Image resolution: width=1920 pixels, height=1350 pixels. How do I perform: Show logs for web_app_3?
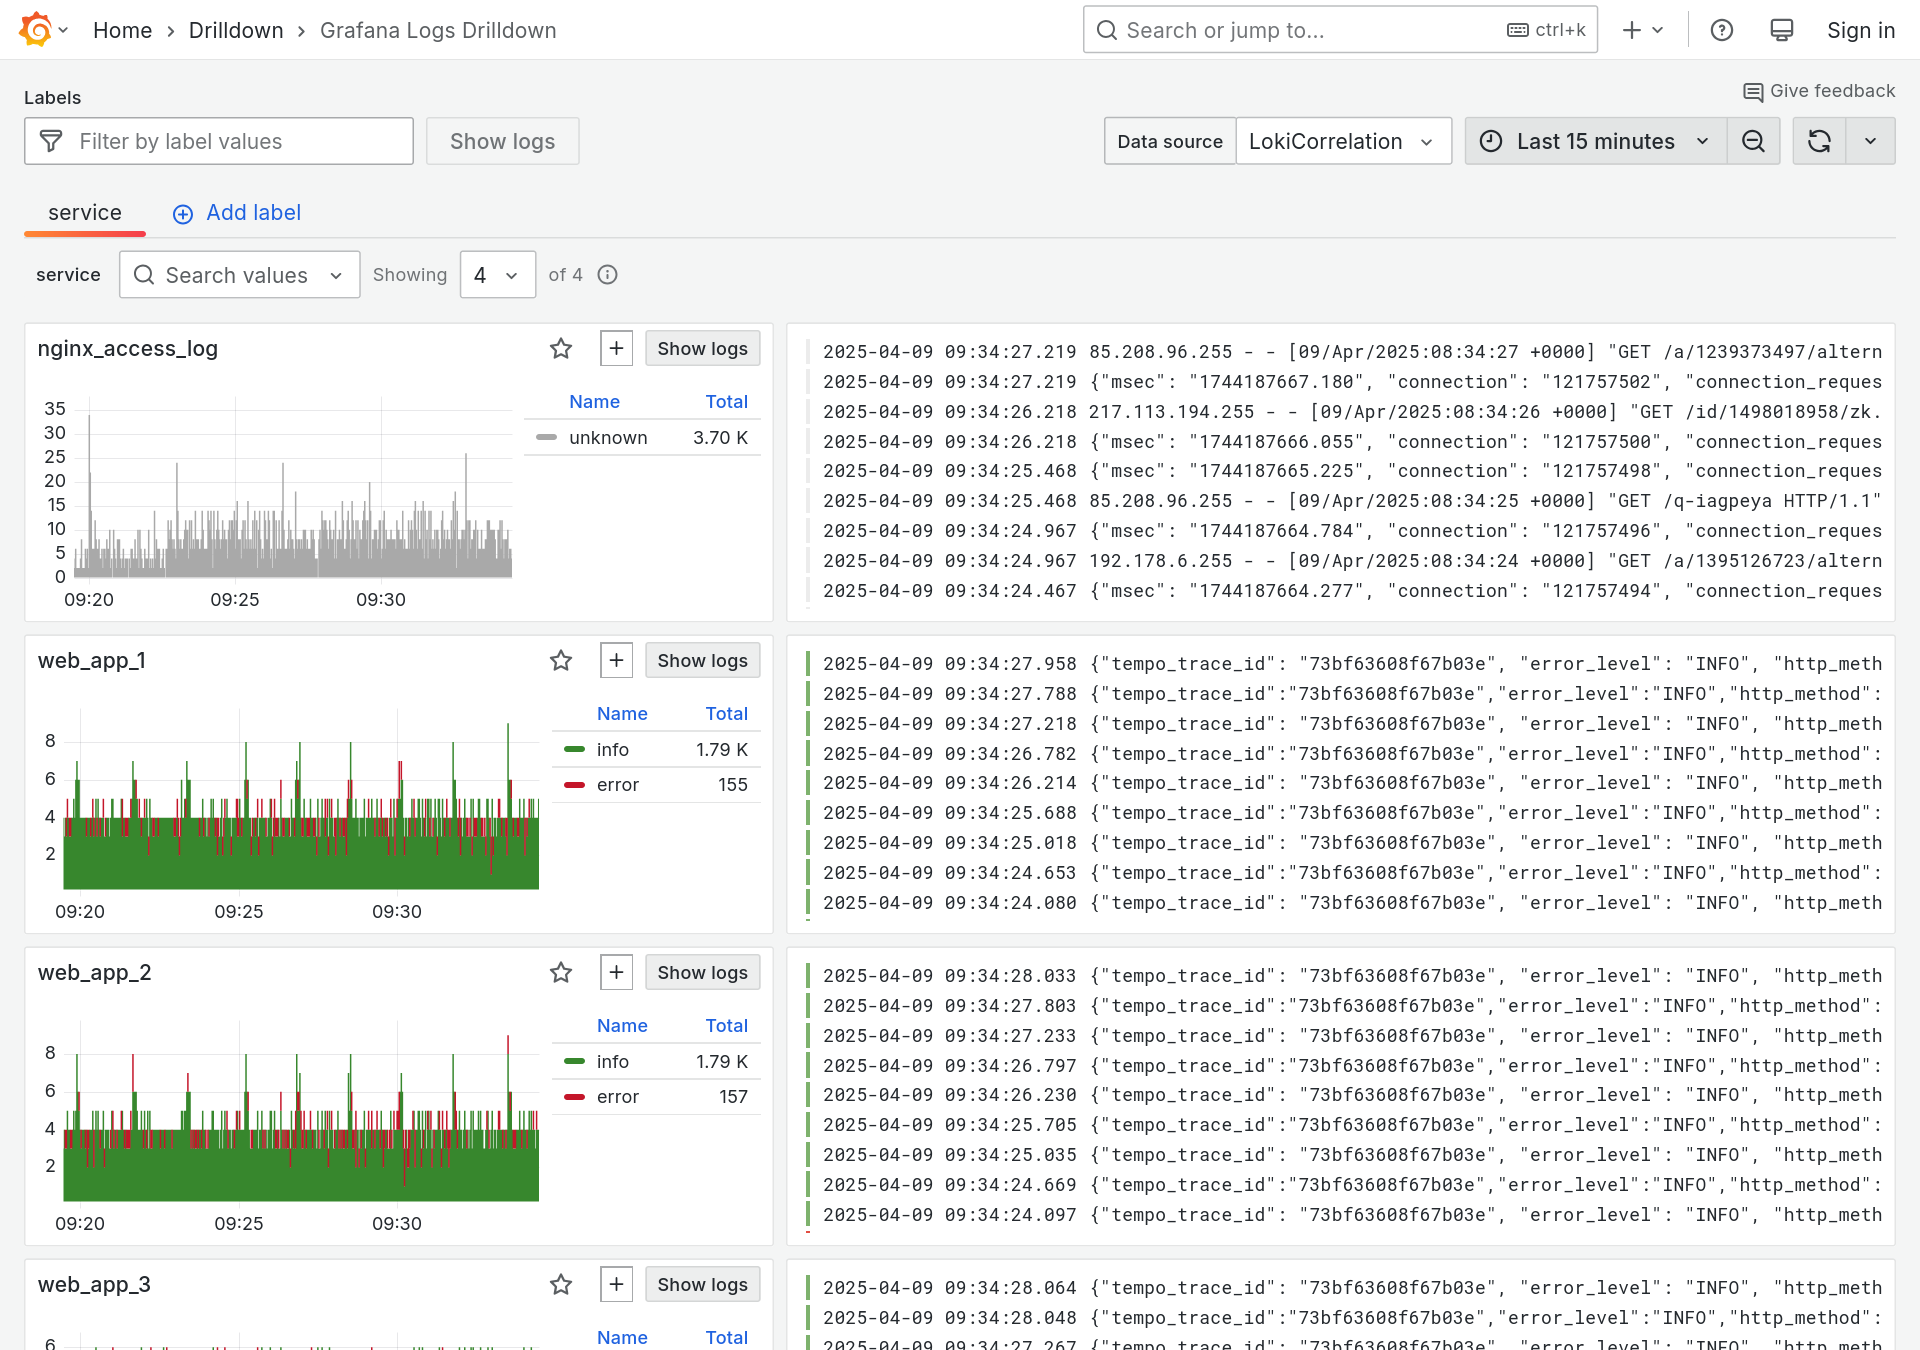(x=702, y=1284)
